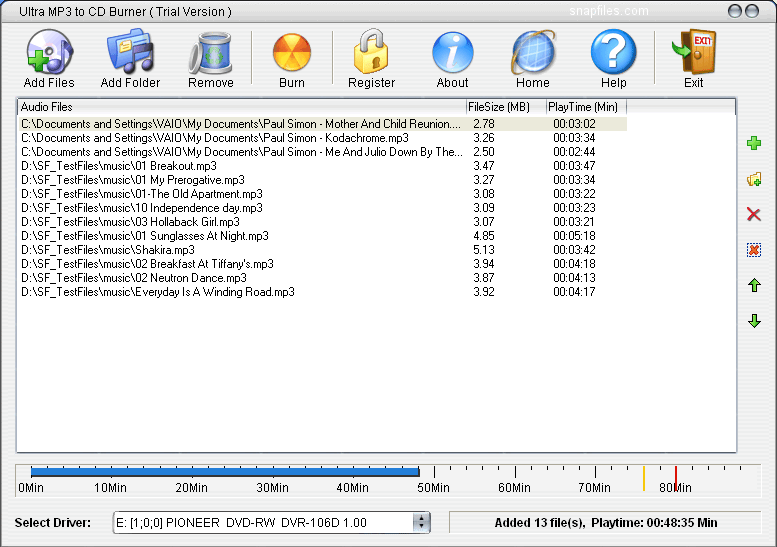The width and height of the screenshot is (777, 547).
Task: Click the blue disc capacity progress bar
Action: click(225, 472)
